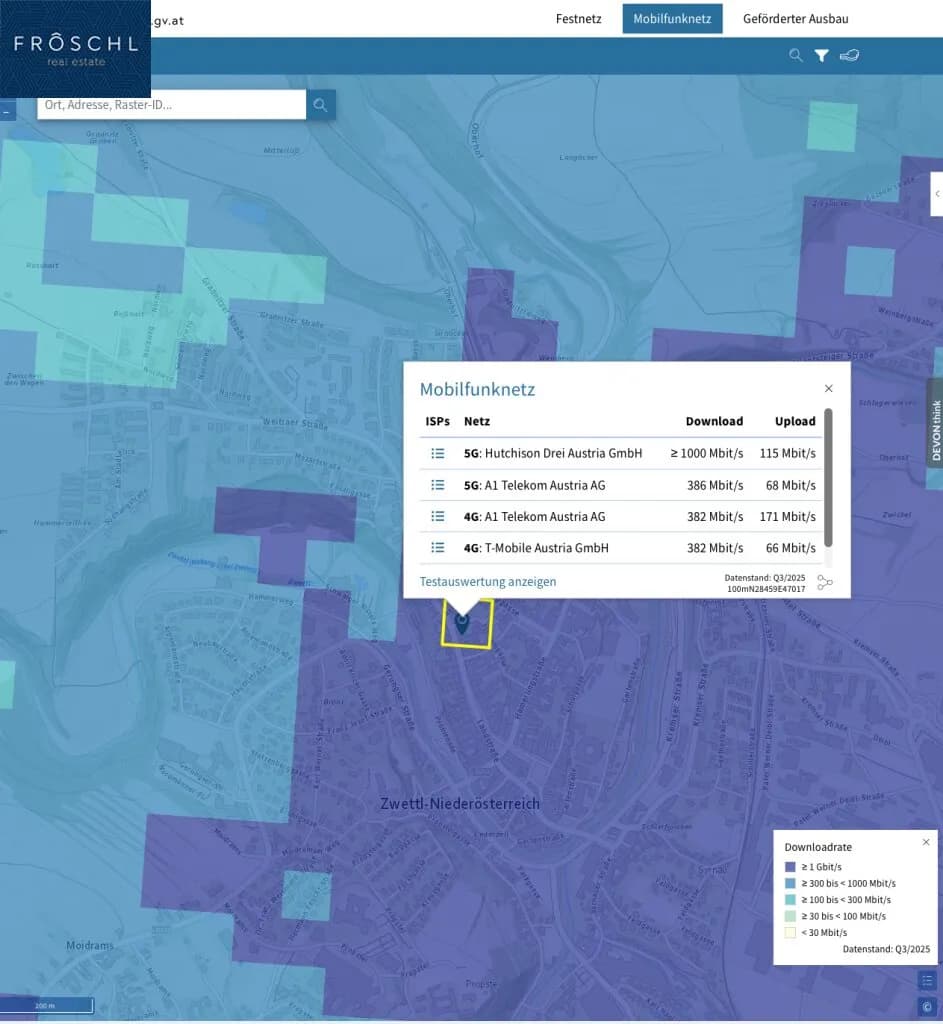Screen dimensions: 943x1024
Task: Switch to the Festnetz tab
Action: tap(579, 19)
